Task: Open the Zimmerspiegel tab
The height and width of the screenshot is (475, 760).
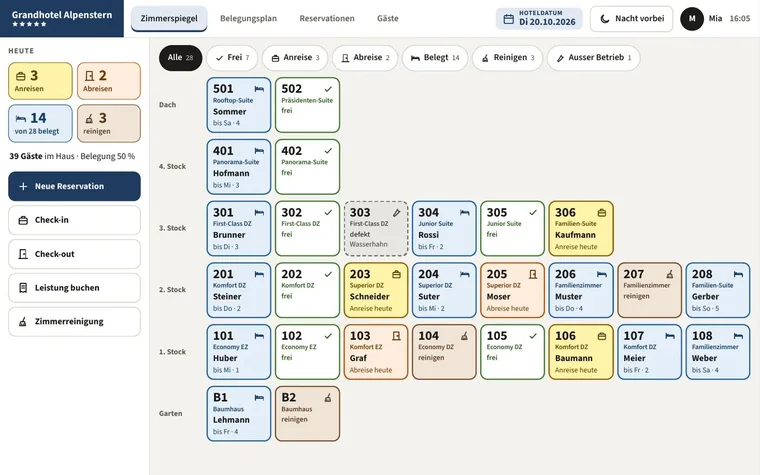Action: pyautogui.click(x=169, y=18)
